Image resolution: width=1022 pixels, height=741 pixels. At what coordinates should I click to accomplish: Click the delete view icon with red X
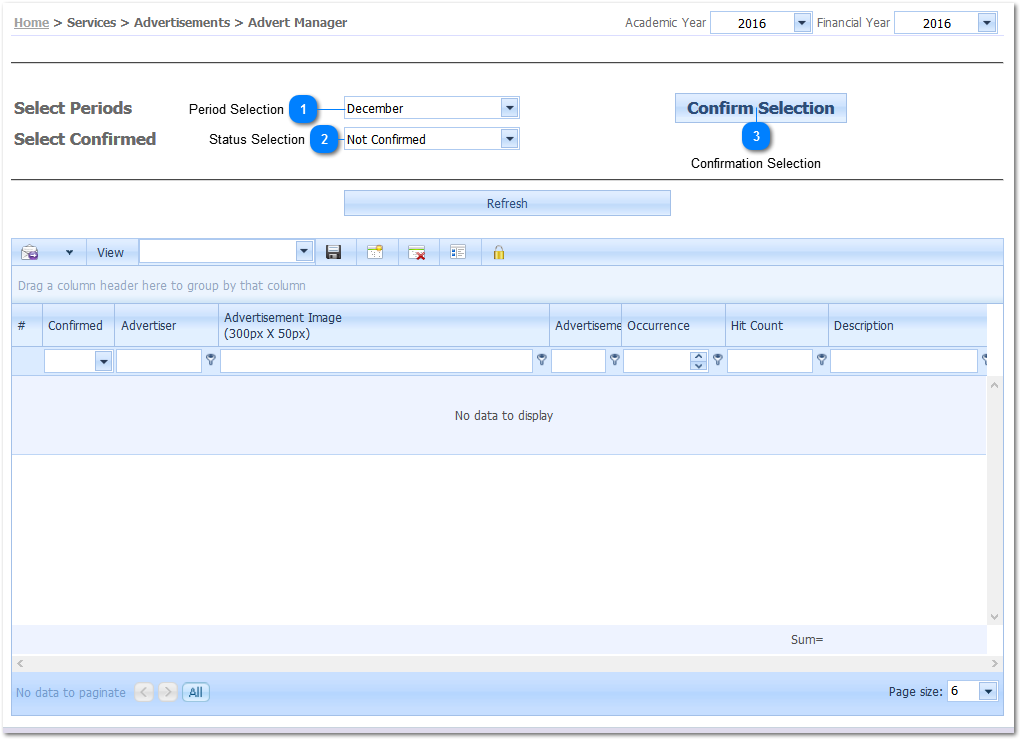(417, 253)
